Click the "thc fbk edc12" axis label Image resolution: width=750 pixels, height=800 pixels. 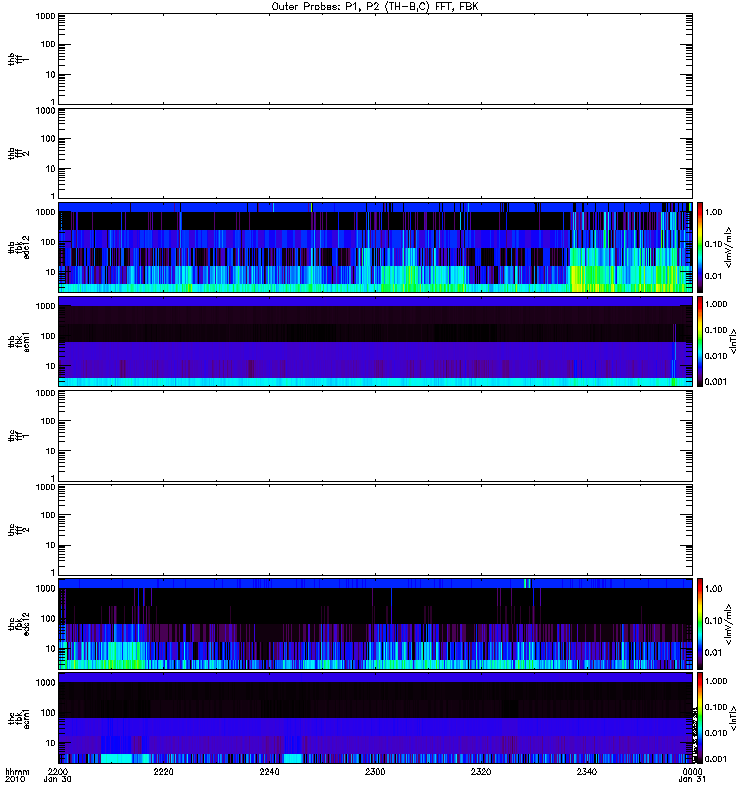coord(18,623)
